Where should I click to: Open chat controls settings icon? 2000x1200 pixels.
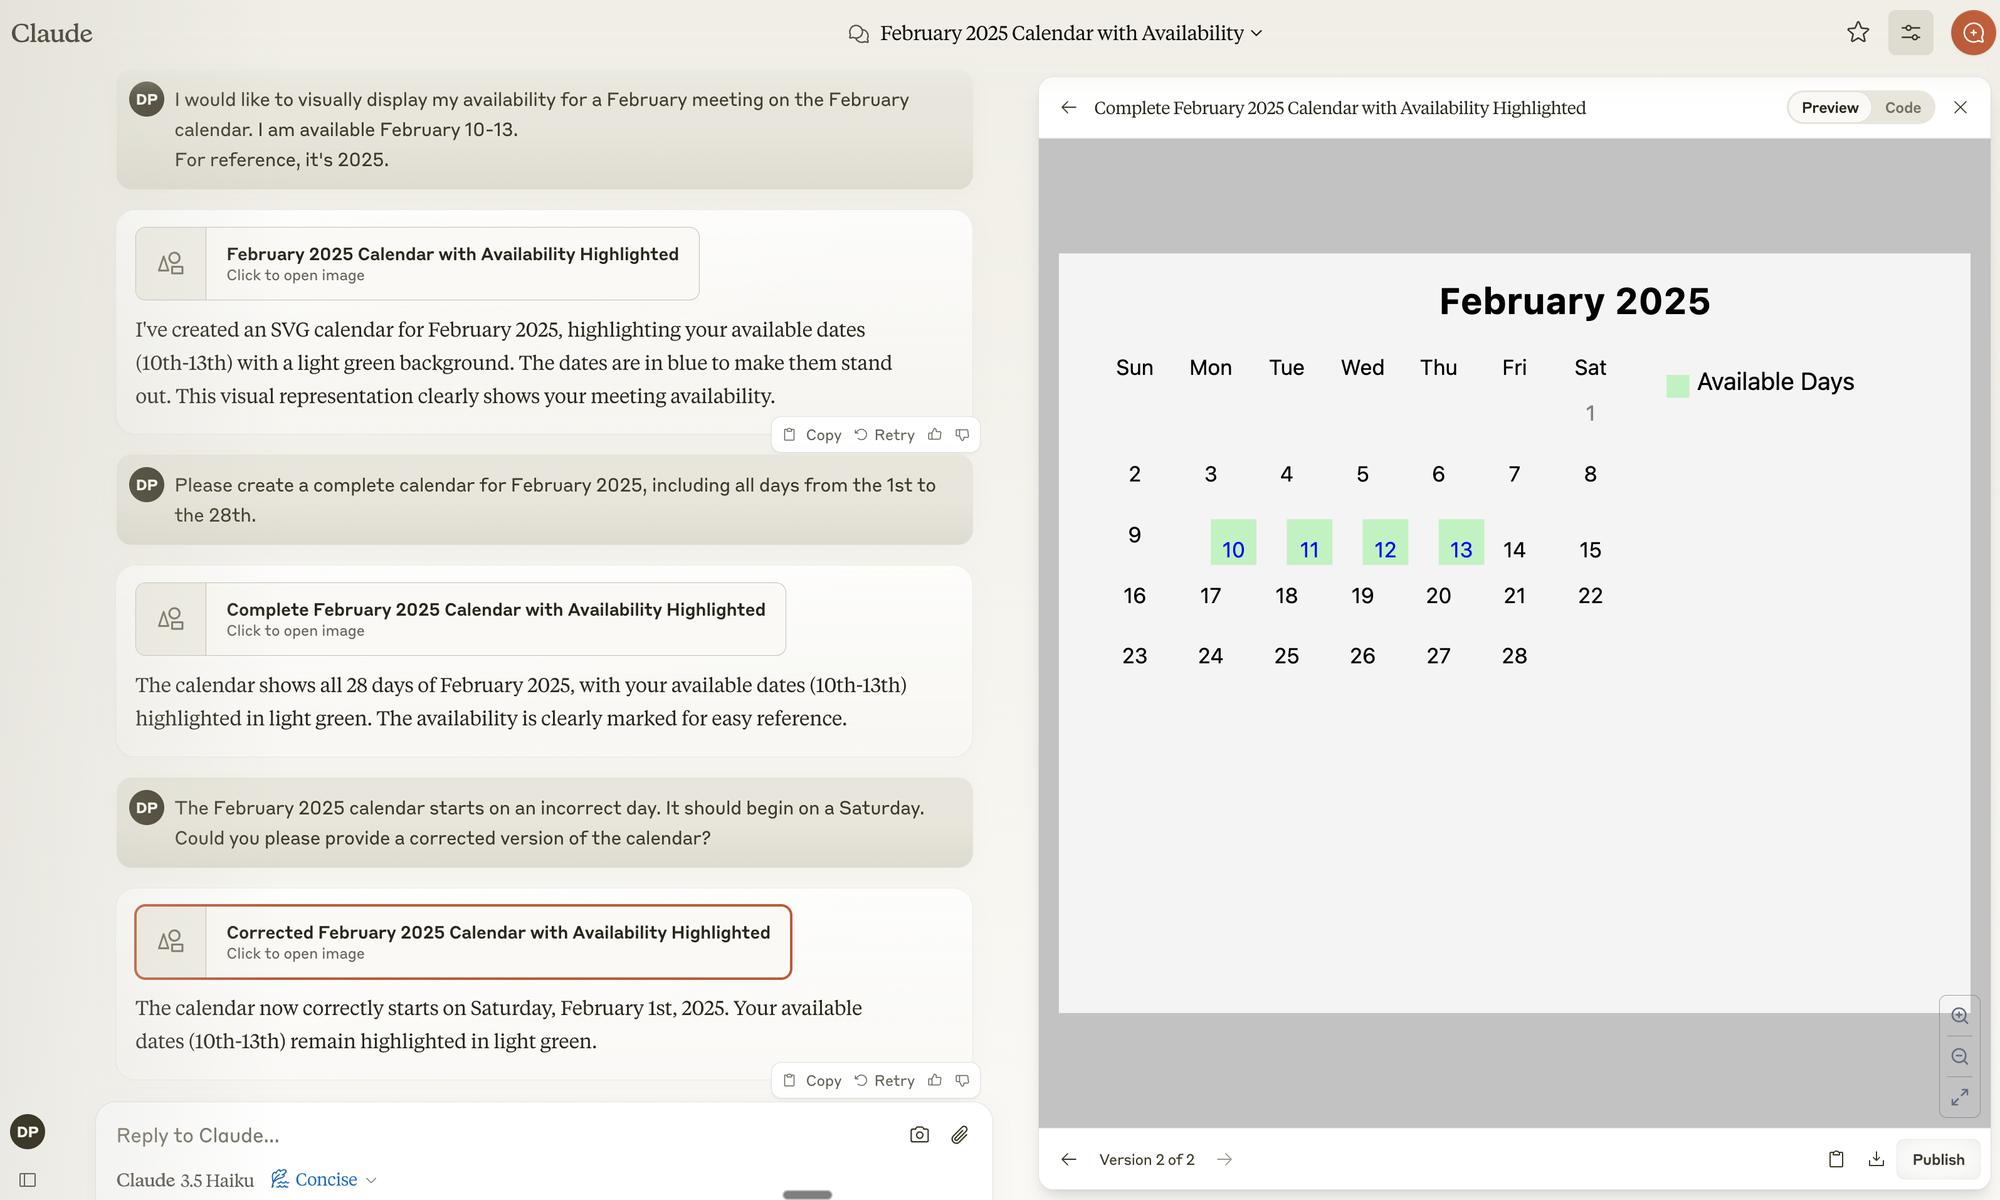1910,33
